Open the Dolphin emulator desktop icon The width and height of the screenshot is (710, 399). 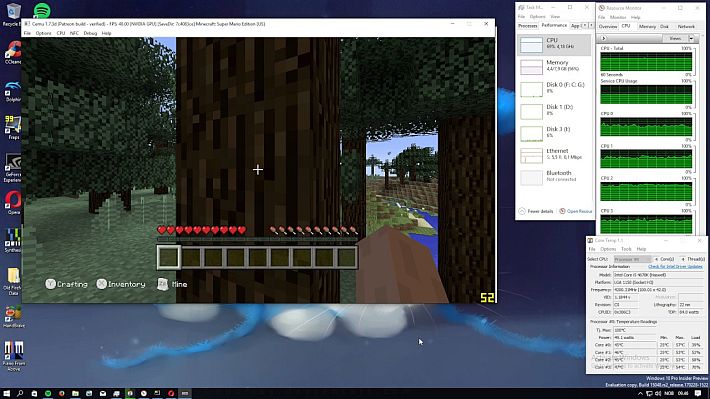[13, 91]
